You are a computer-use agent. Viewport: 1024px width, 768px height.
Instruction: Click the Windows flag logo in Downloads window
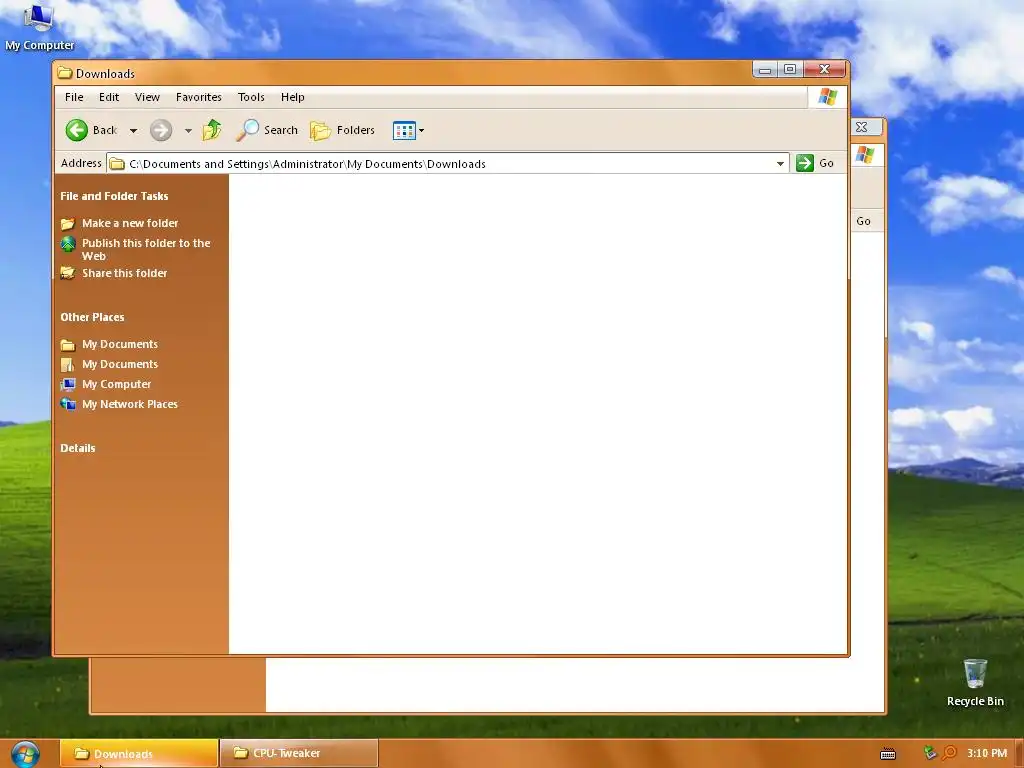[x=827, y=97]
